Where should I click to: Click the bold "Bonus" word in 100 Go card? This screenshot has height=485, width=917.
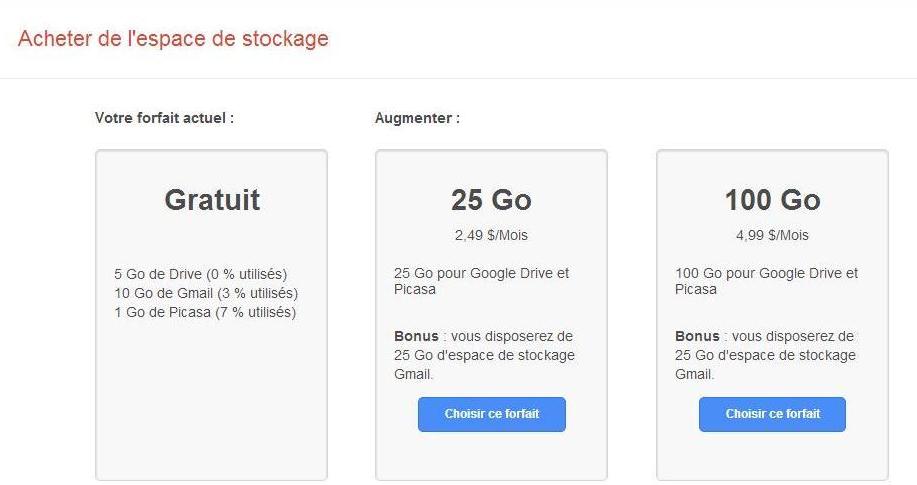[697, 336]
